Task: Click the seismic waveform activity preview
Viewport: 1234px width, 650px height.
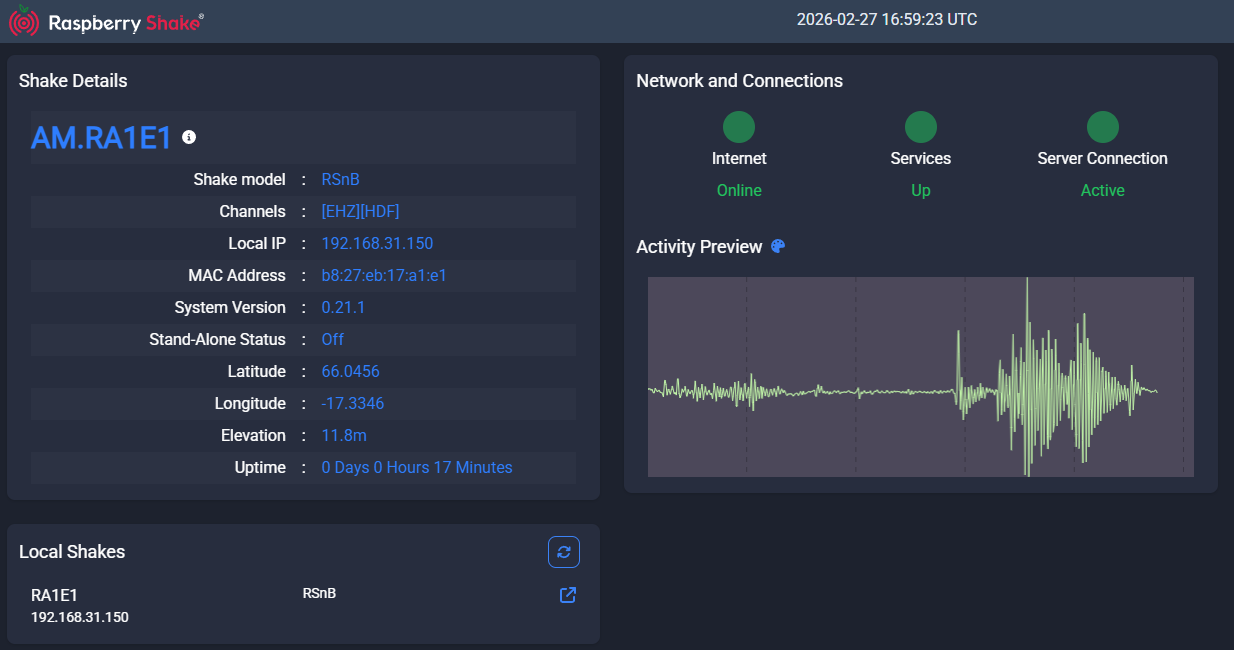Action: tap(920, 377)
